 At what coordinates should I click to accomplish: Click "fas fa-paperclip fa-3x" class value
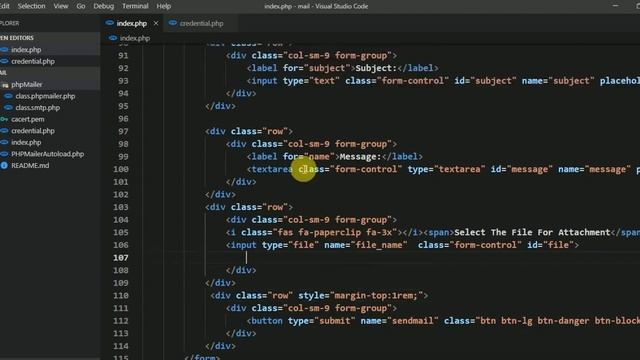pyautogui.click(x=334, y=233)
